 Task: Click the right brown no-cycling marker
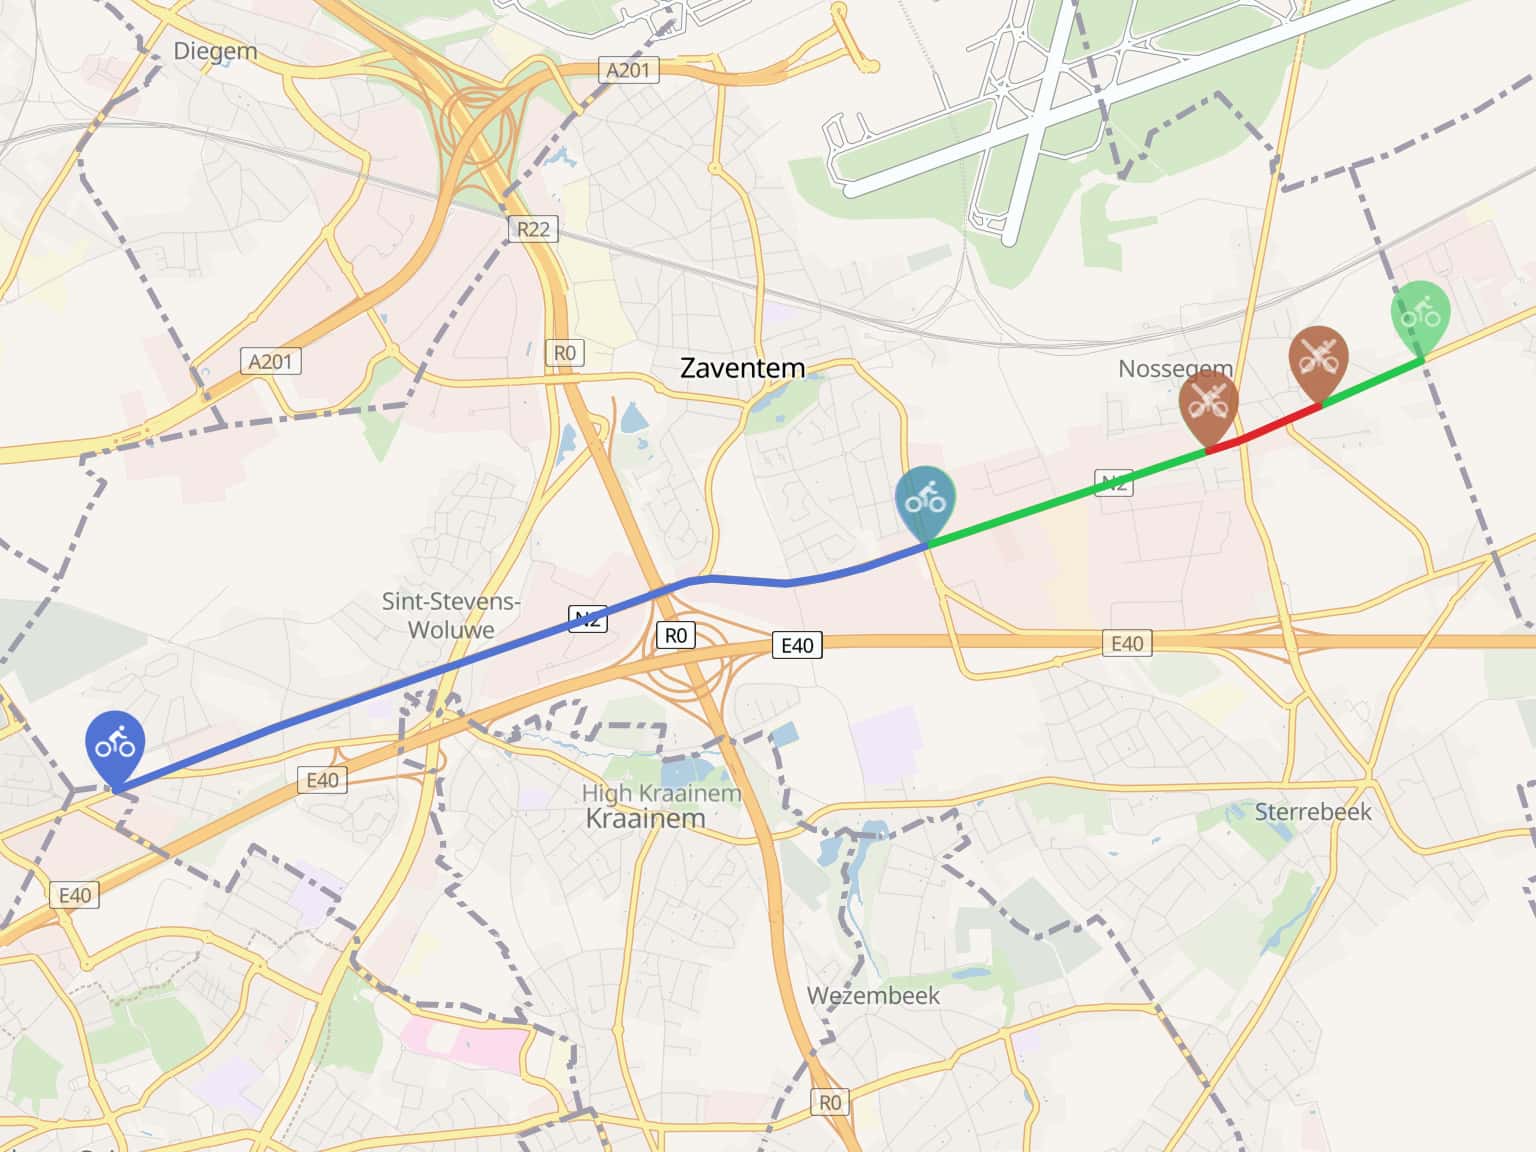click(1318, 362)
